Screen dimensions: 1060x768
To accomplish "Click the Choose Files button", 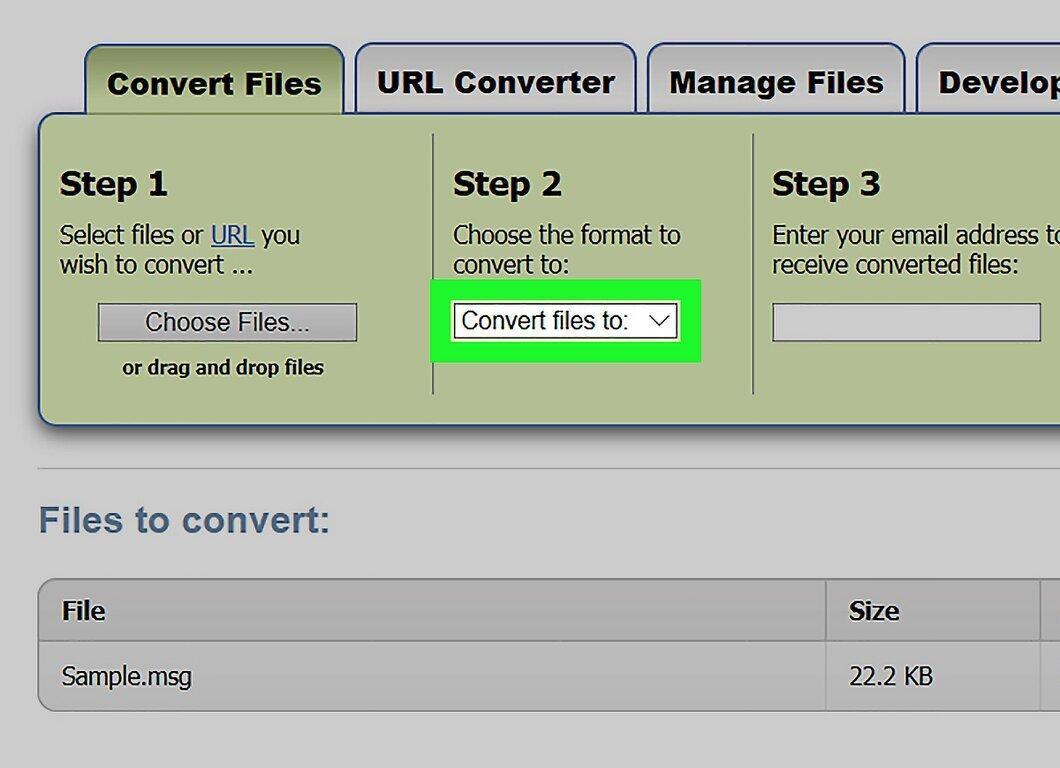I will pos(227,322).
